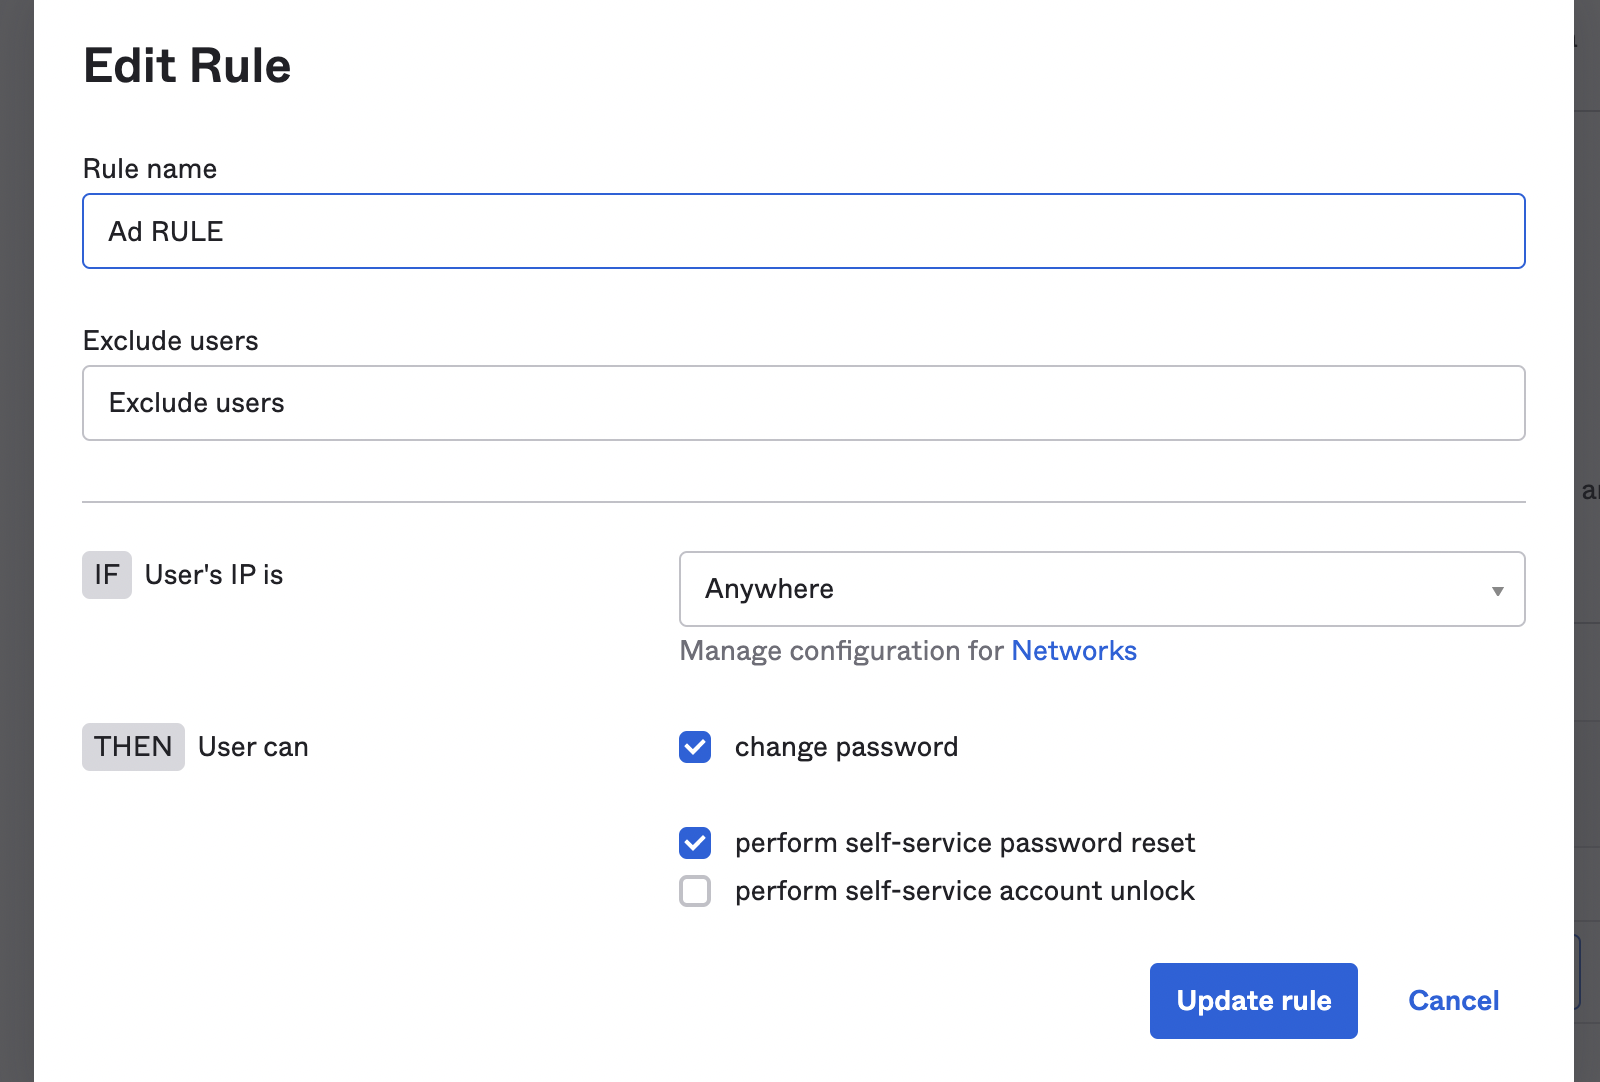Open the Networks configuration link
The height and width of the screenshot is (1082, 1600).
click(x=1074, y=651)
